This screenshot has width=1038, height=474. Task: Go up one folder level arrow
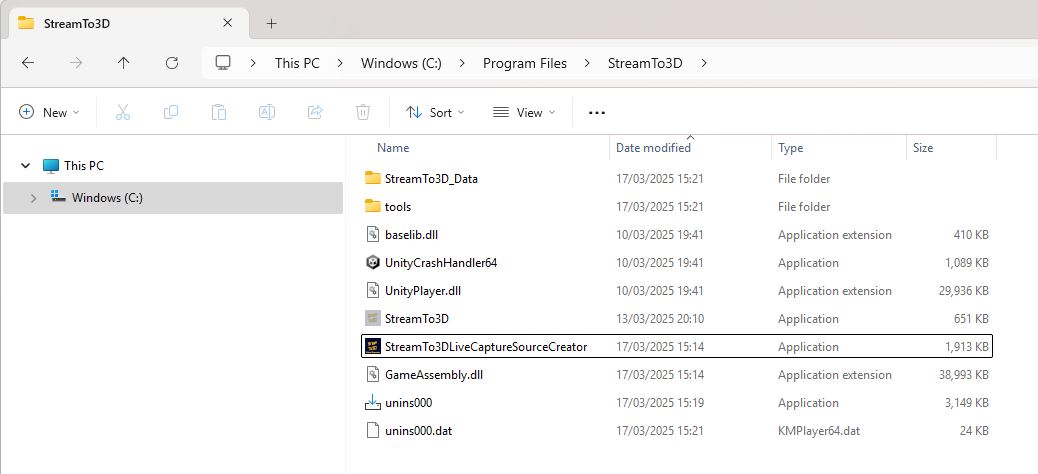[x=124, y=63]
